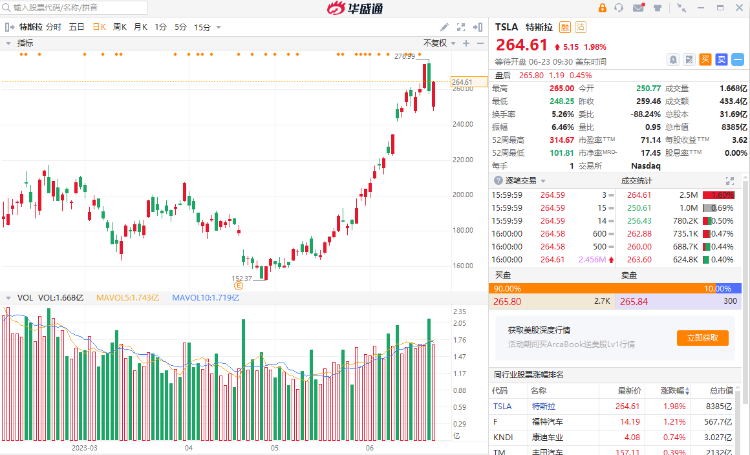Click the hide right panel icon
Screen dimensions: 750x455
(x=477, y=27)
